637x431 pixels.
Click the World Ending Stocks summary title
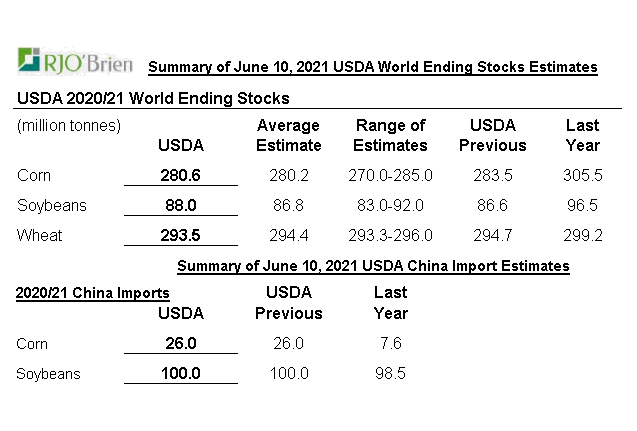coord(372,68)
